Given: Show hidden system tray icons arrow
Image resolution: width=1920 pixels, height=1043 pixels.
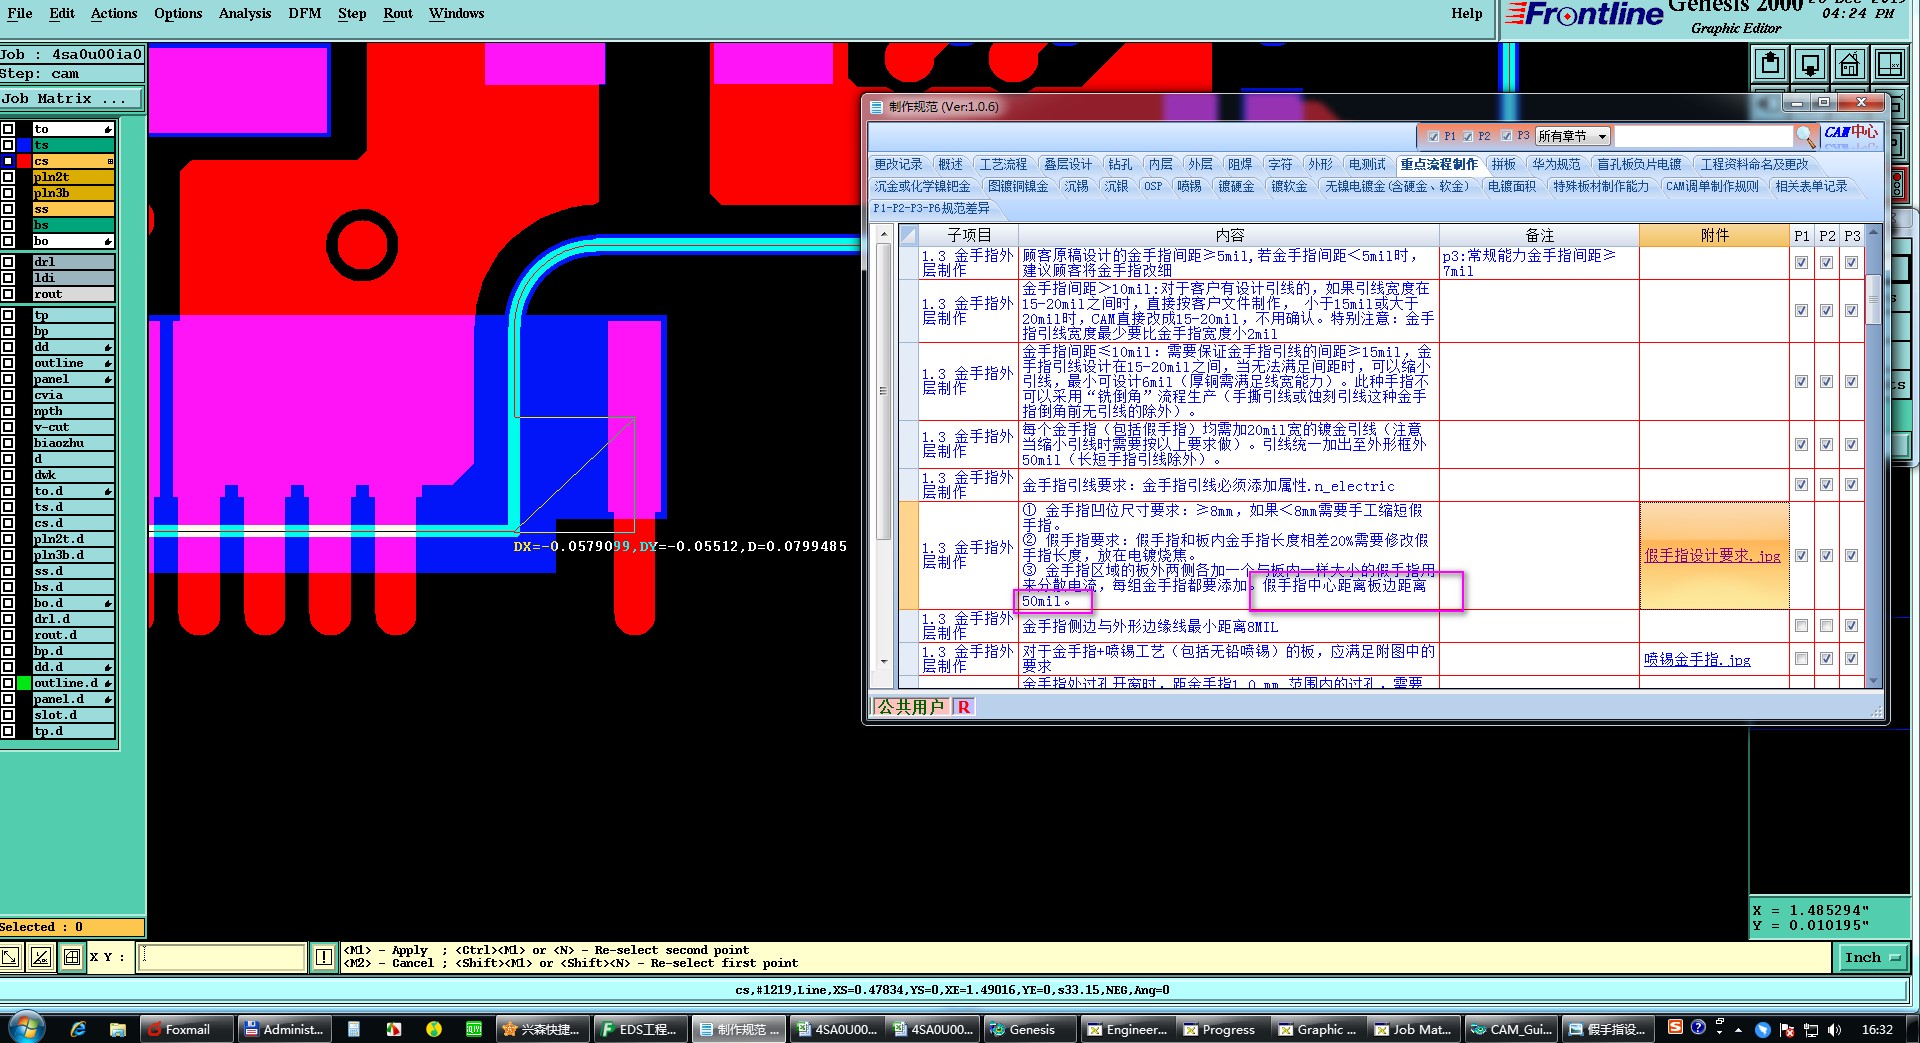Looking at the screenshot, I should (x=1738, y=1029).
